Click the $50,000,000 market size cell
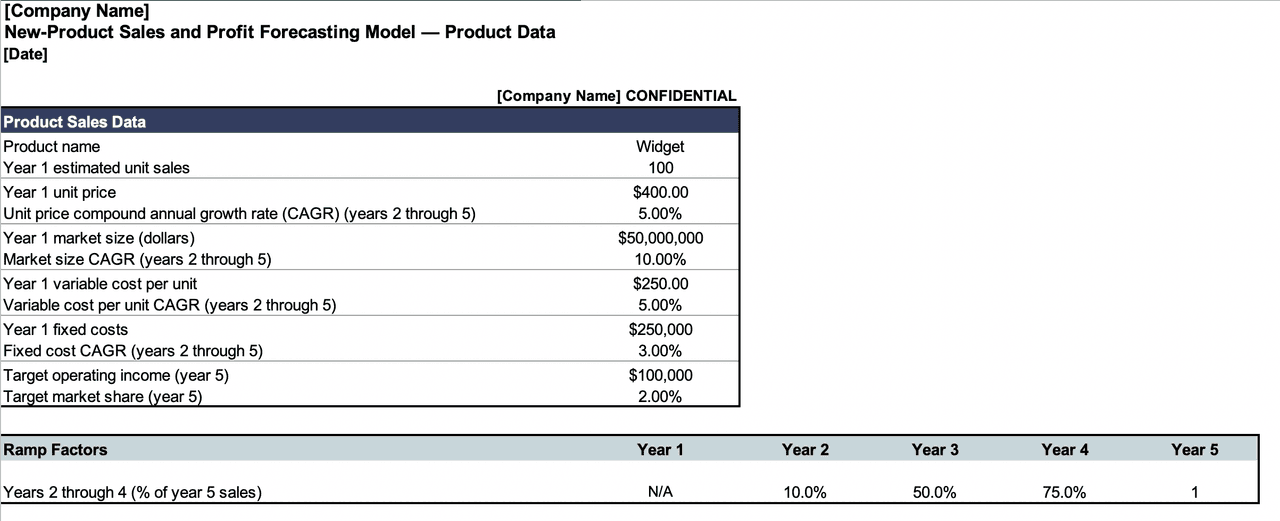The width and height of the screenshot is (1280, 521). (x=660, y=238)
